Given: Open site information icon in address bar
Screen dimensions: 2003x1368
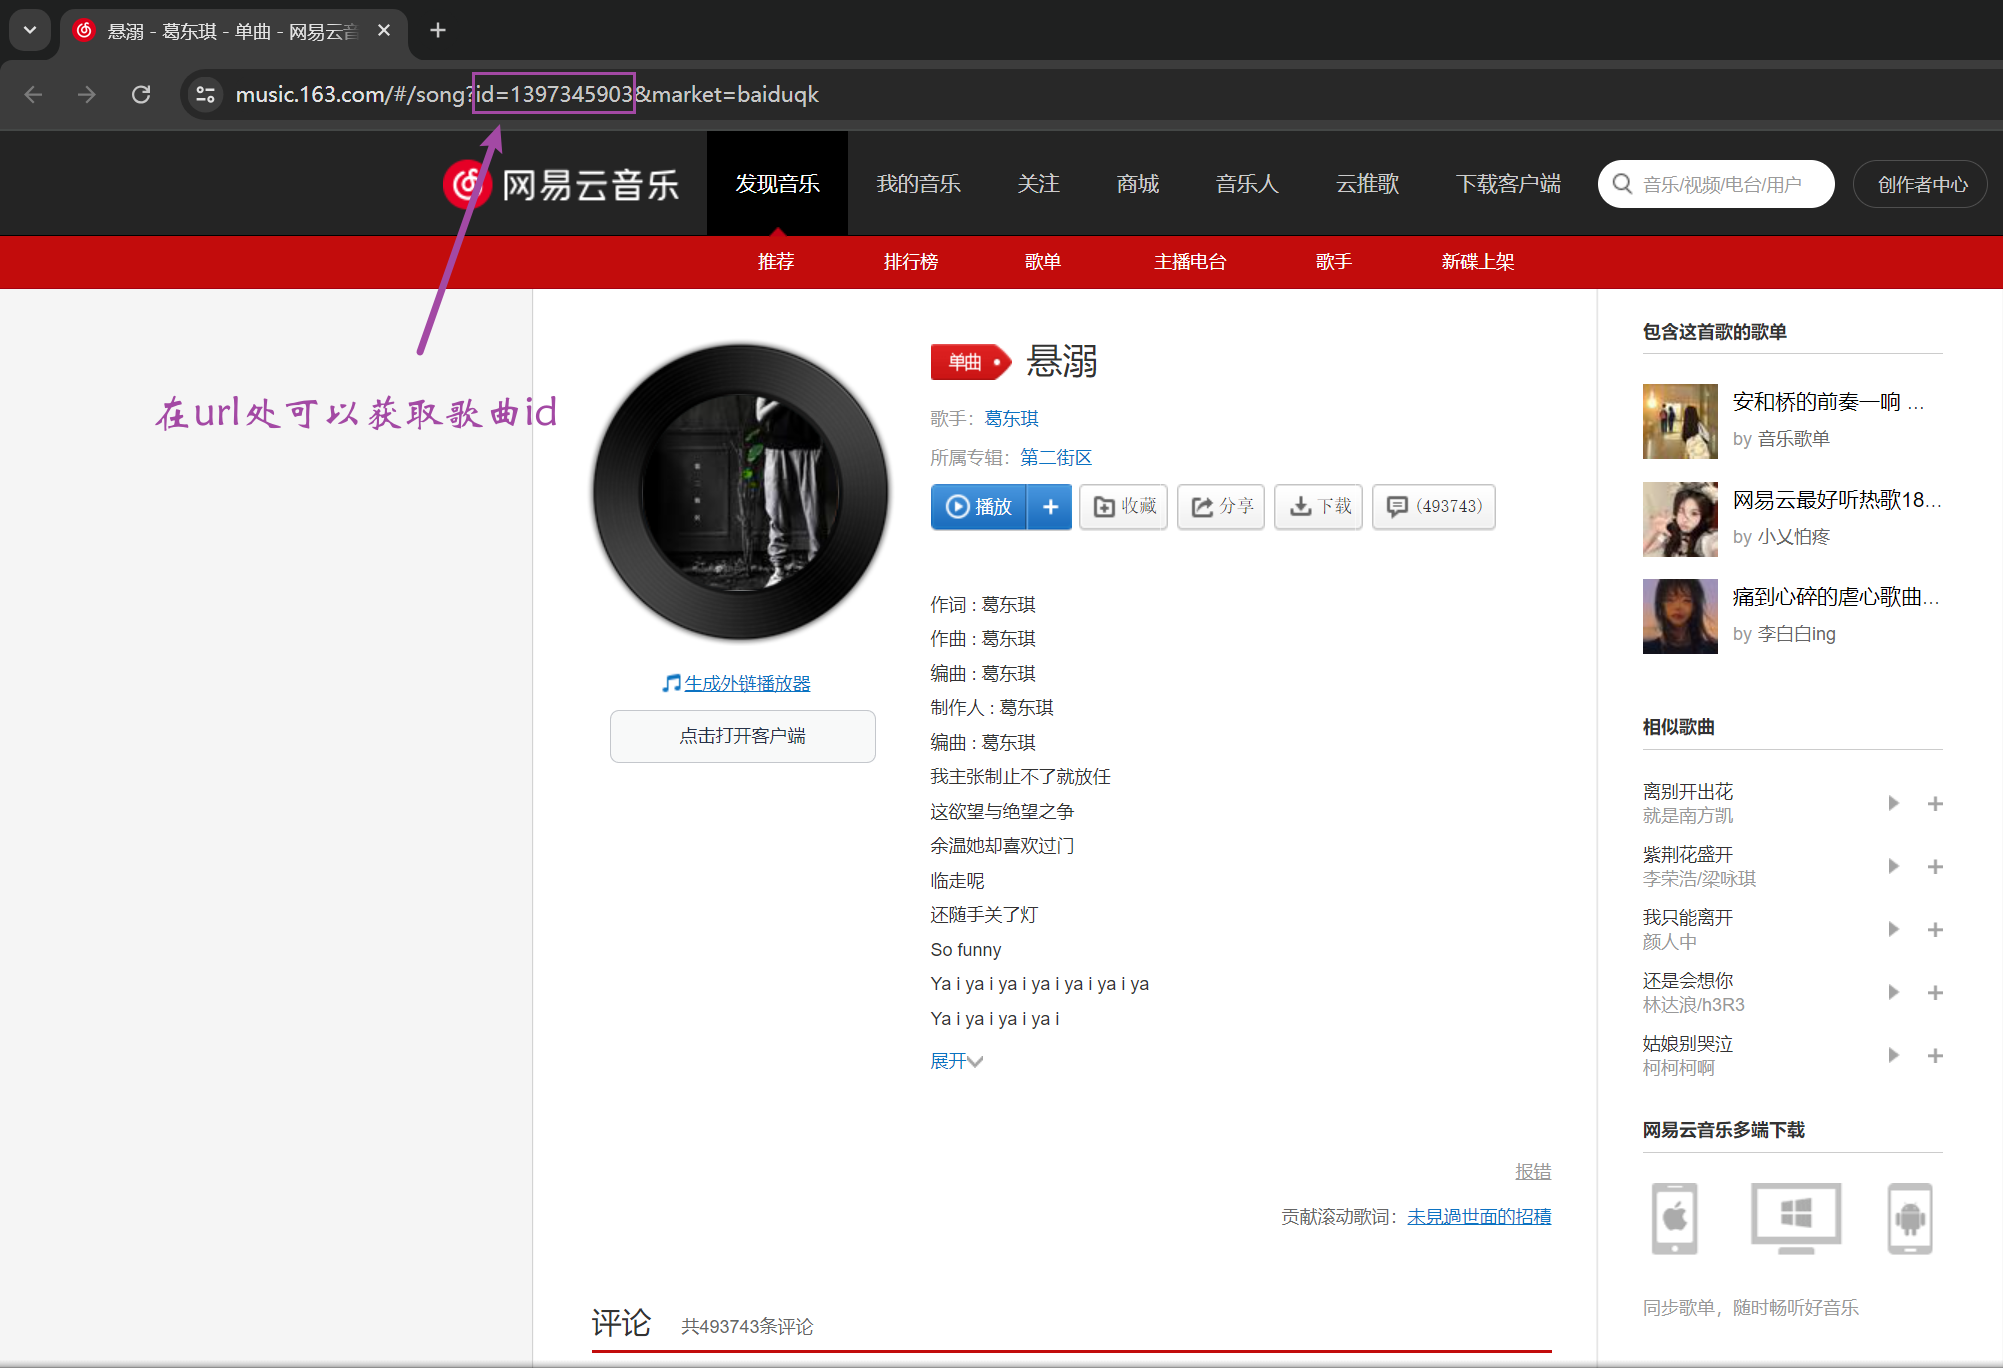Looking at the screenshot, I should pyautogui.click(x=206, y=94).
